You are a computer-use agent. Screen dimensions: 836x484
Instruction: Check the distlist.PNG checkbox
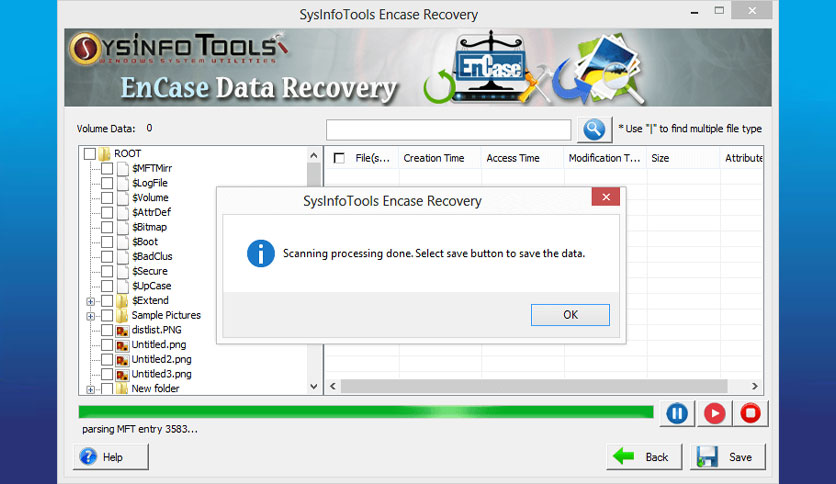[x=107, y=330]
